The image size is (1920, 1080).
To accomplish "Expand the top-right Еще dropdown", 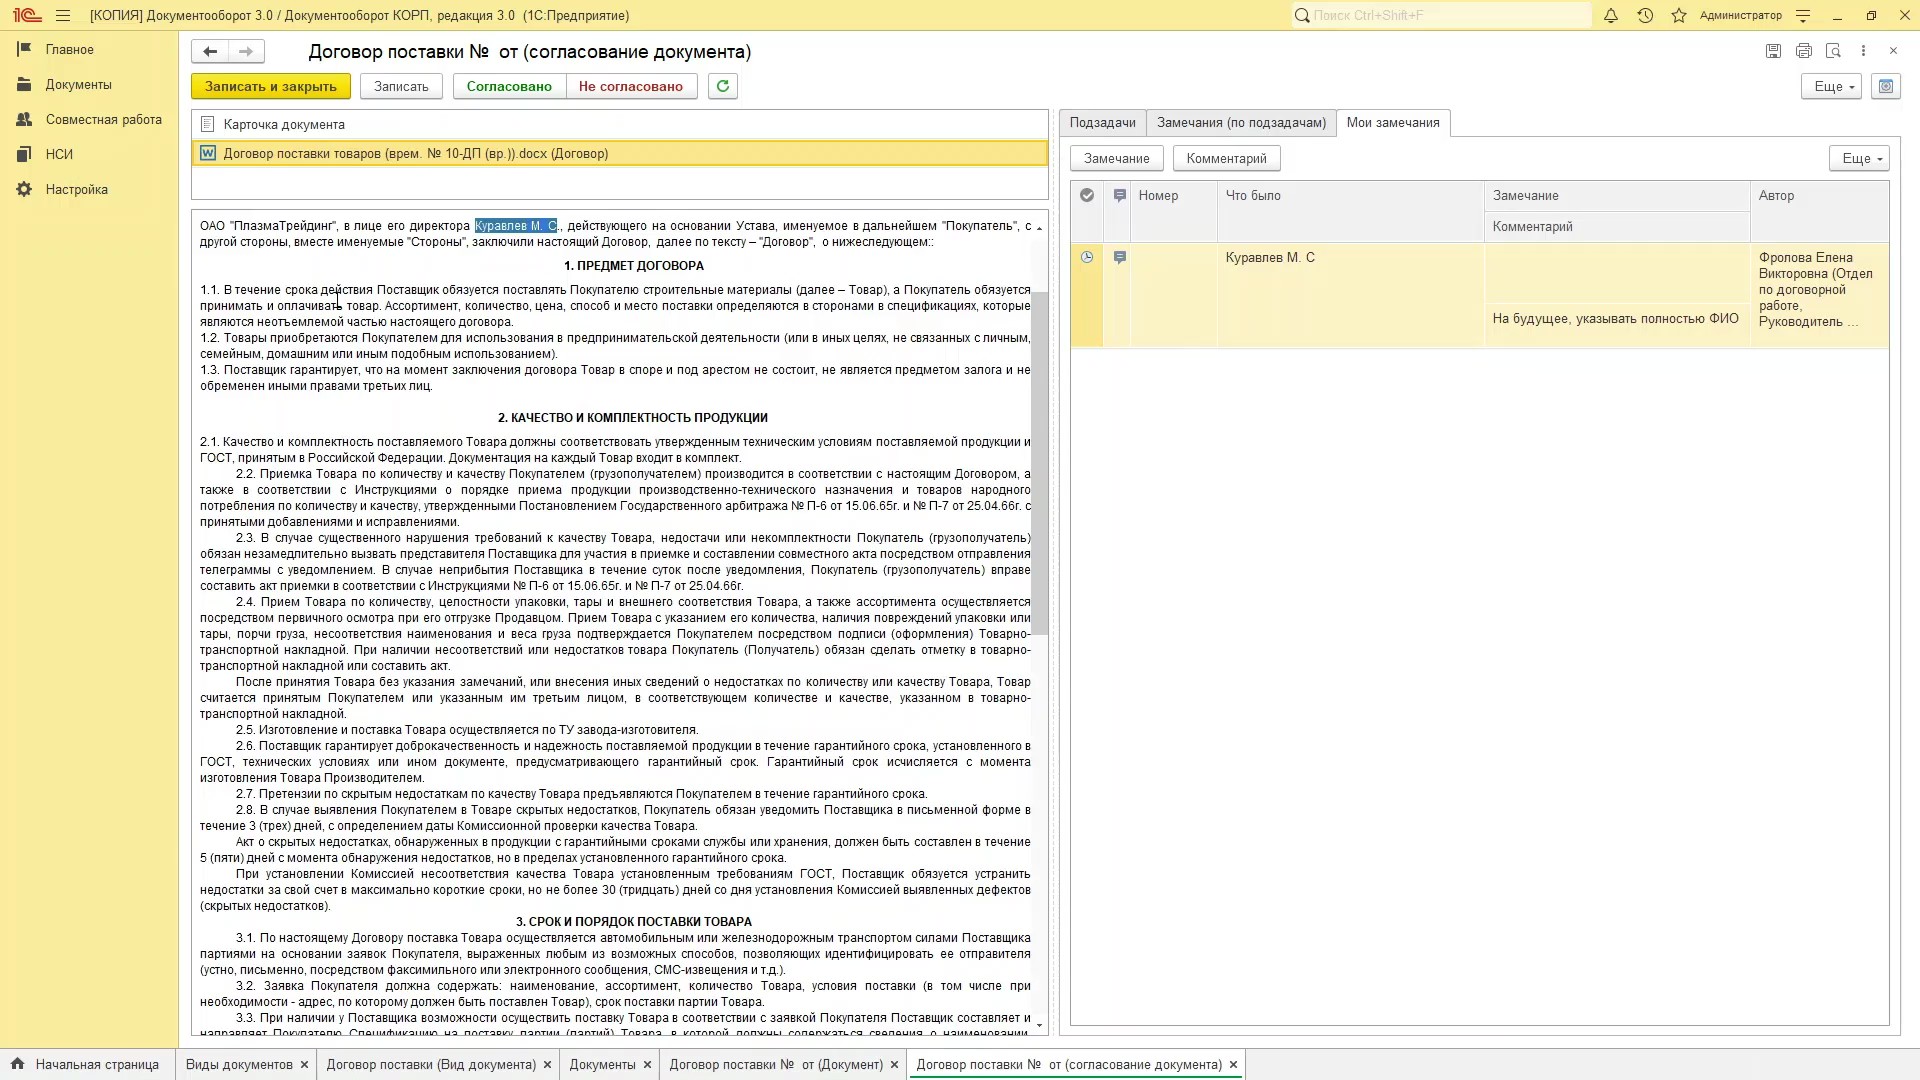I will (x=1833, y=87).
